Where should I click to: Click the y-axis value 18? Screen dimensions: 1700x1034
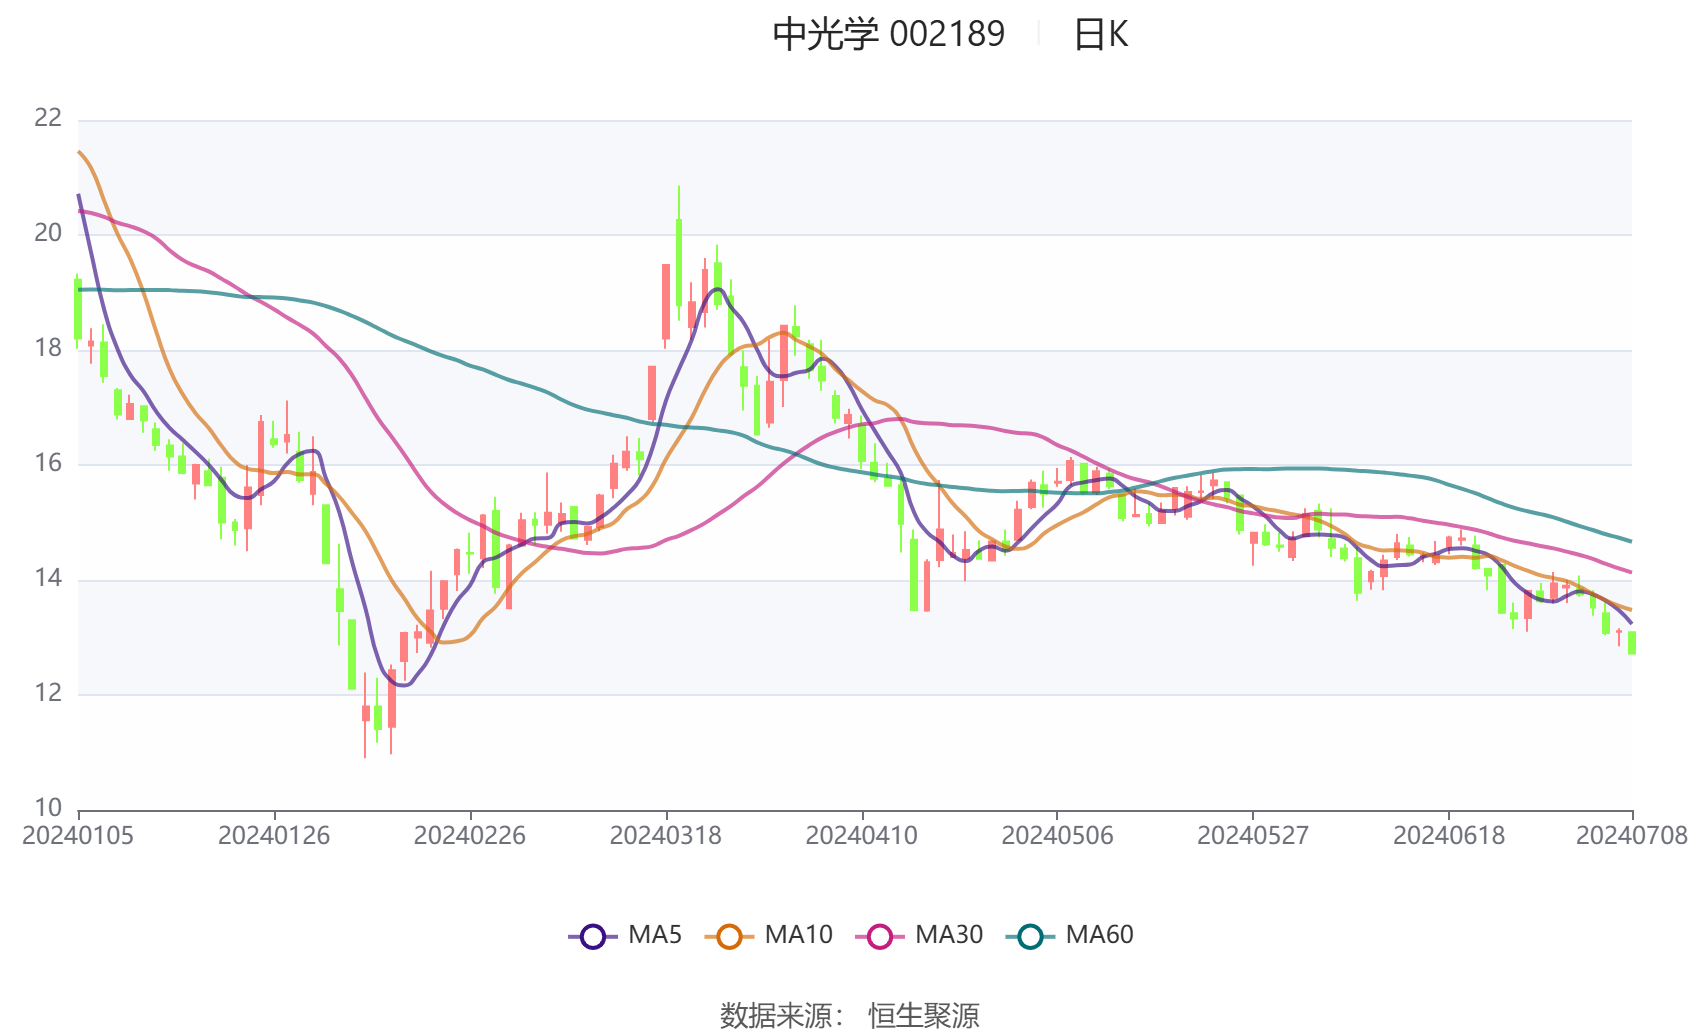click(48, 348)
